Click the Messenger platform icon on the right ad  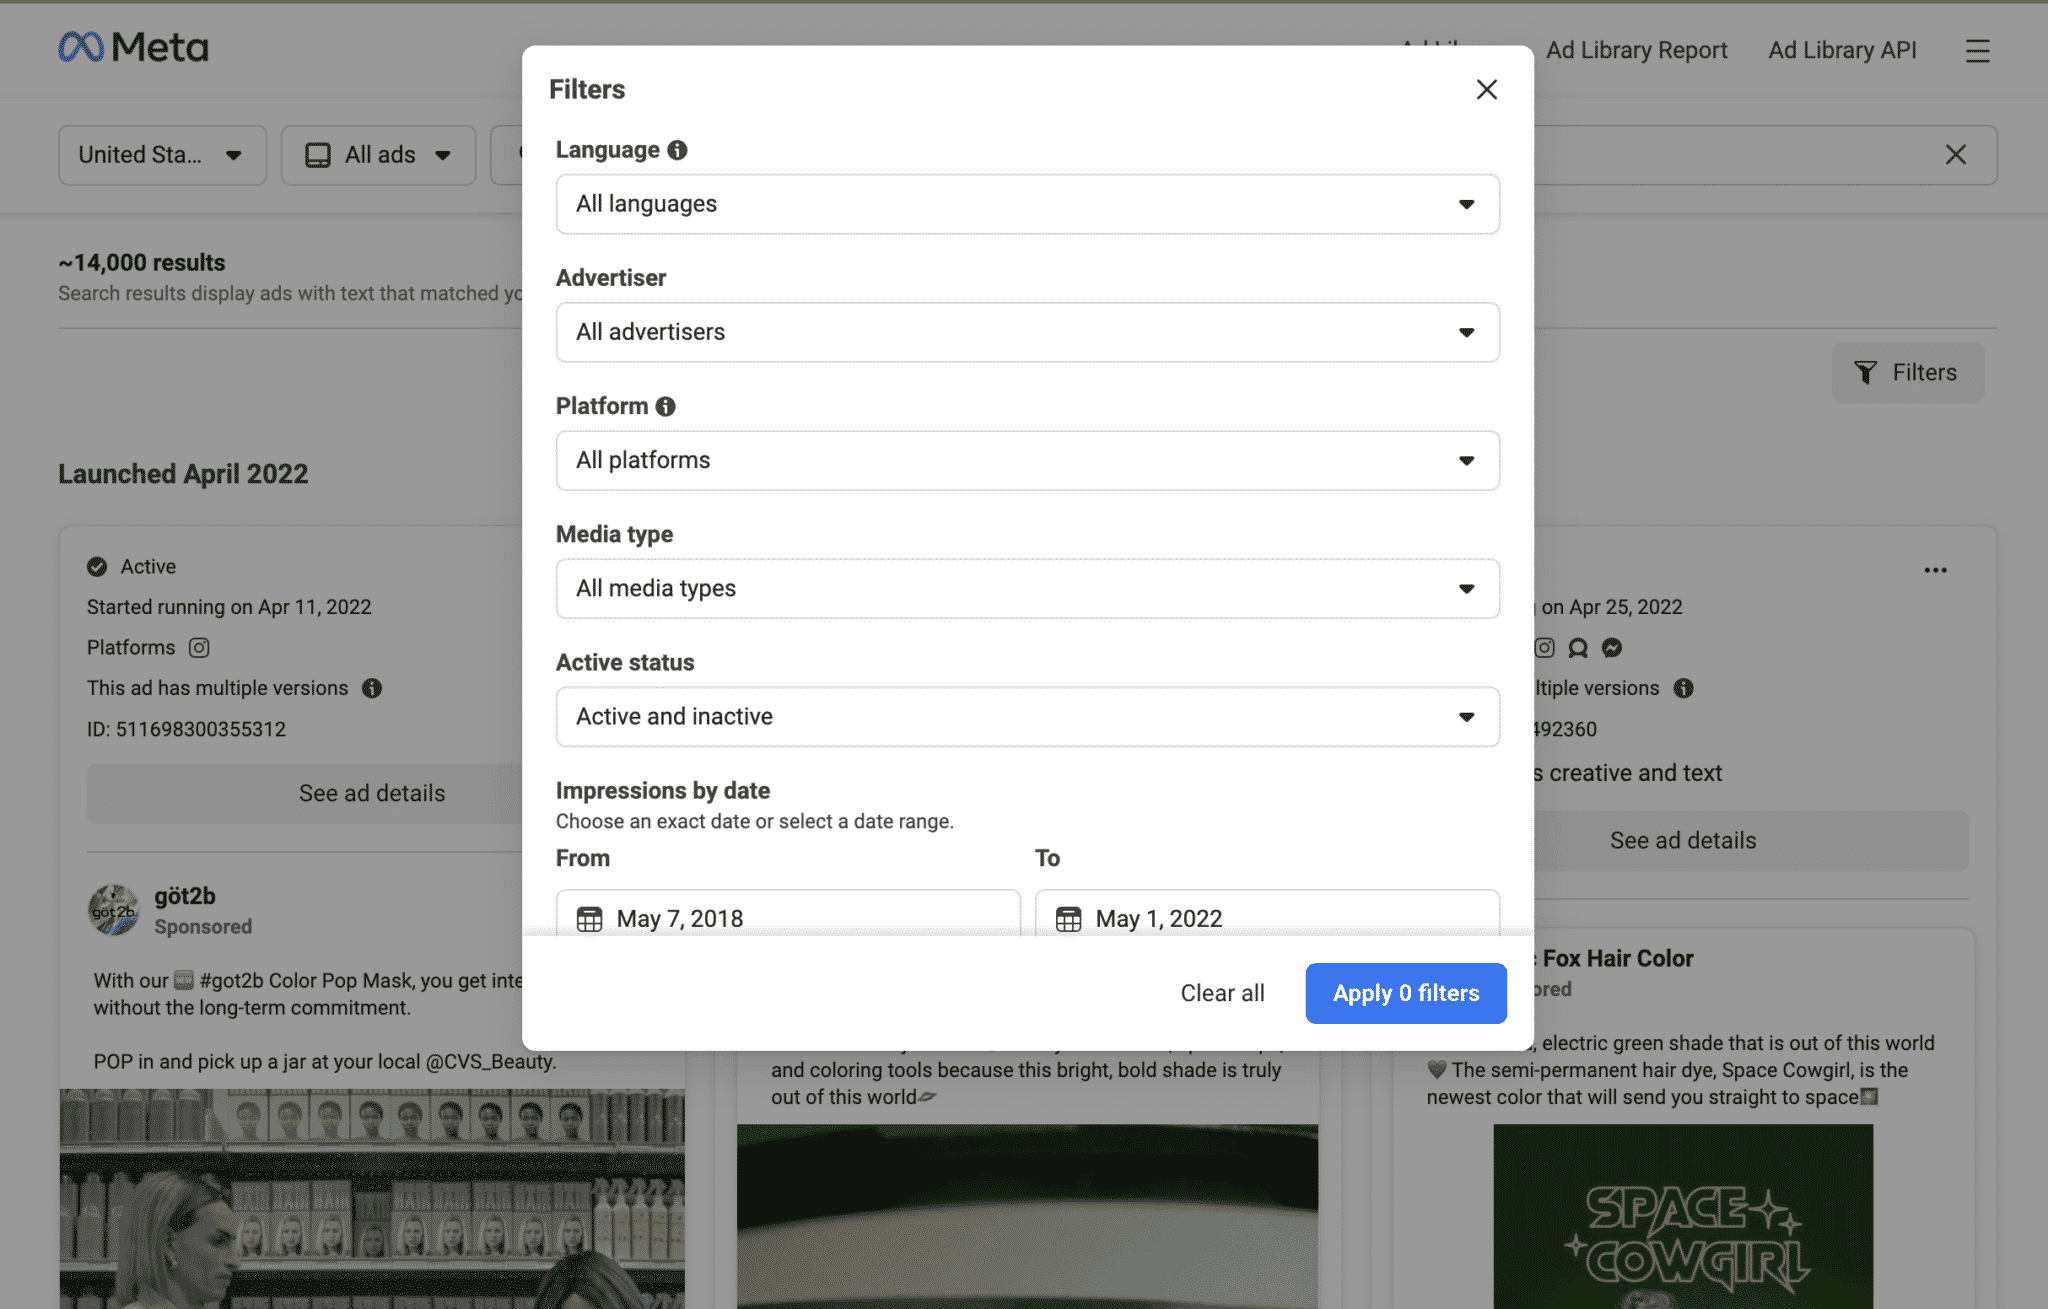1611,648
